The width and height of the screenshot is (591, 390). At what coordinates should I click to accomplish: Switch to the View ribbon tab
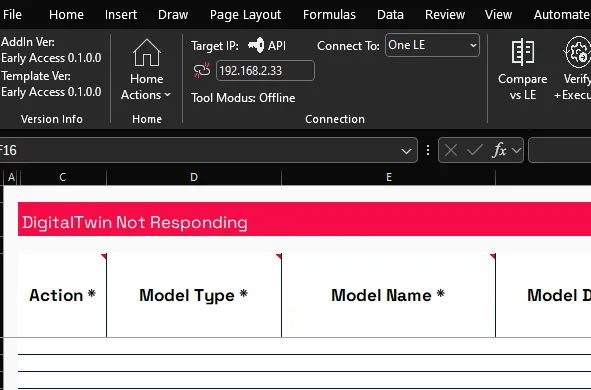(498, 14)
